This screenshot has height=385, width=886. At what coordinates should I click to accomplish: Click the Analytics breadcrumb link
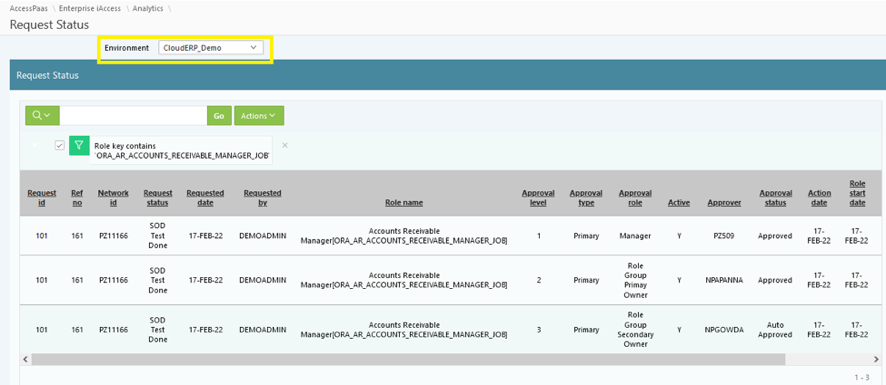(149, 8)
